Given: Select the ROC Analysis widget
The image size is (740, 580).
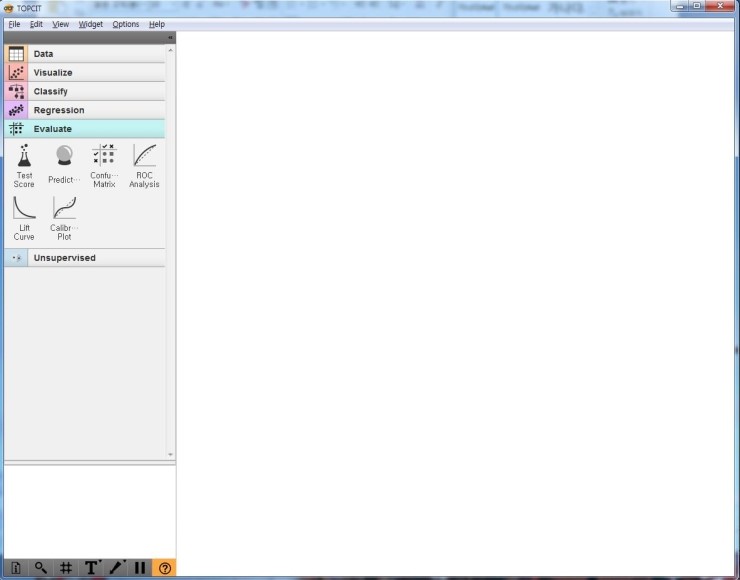Looking at the screenshot, I should 144,165.
